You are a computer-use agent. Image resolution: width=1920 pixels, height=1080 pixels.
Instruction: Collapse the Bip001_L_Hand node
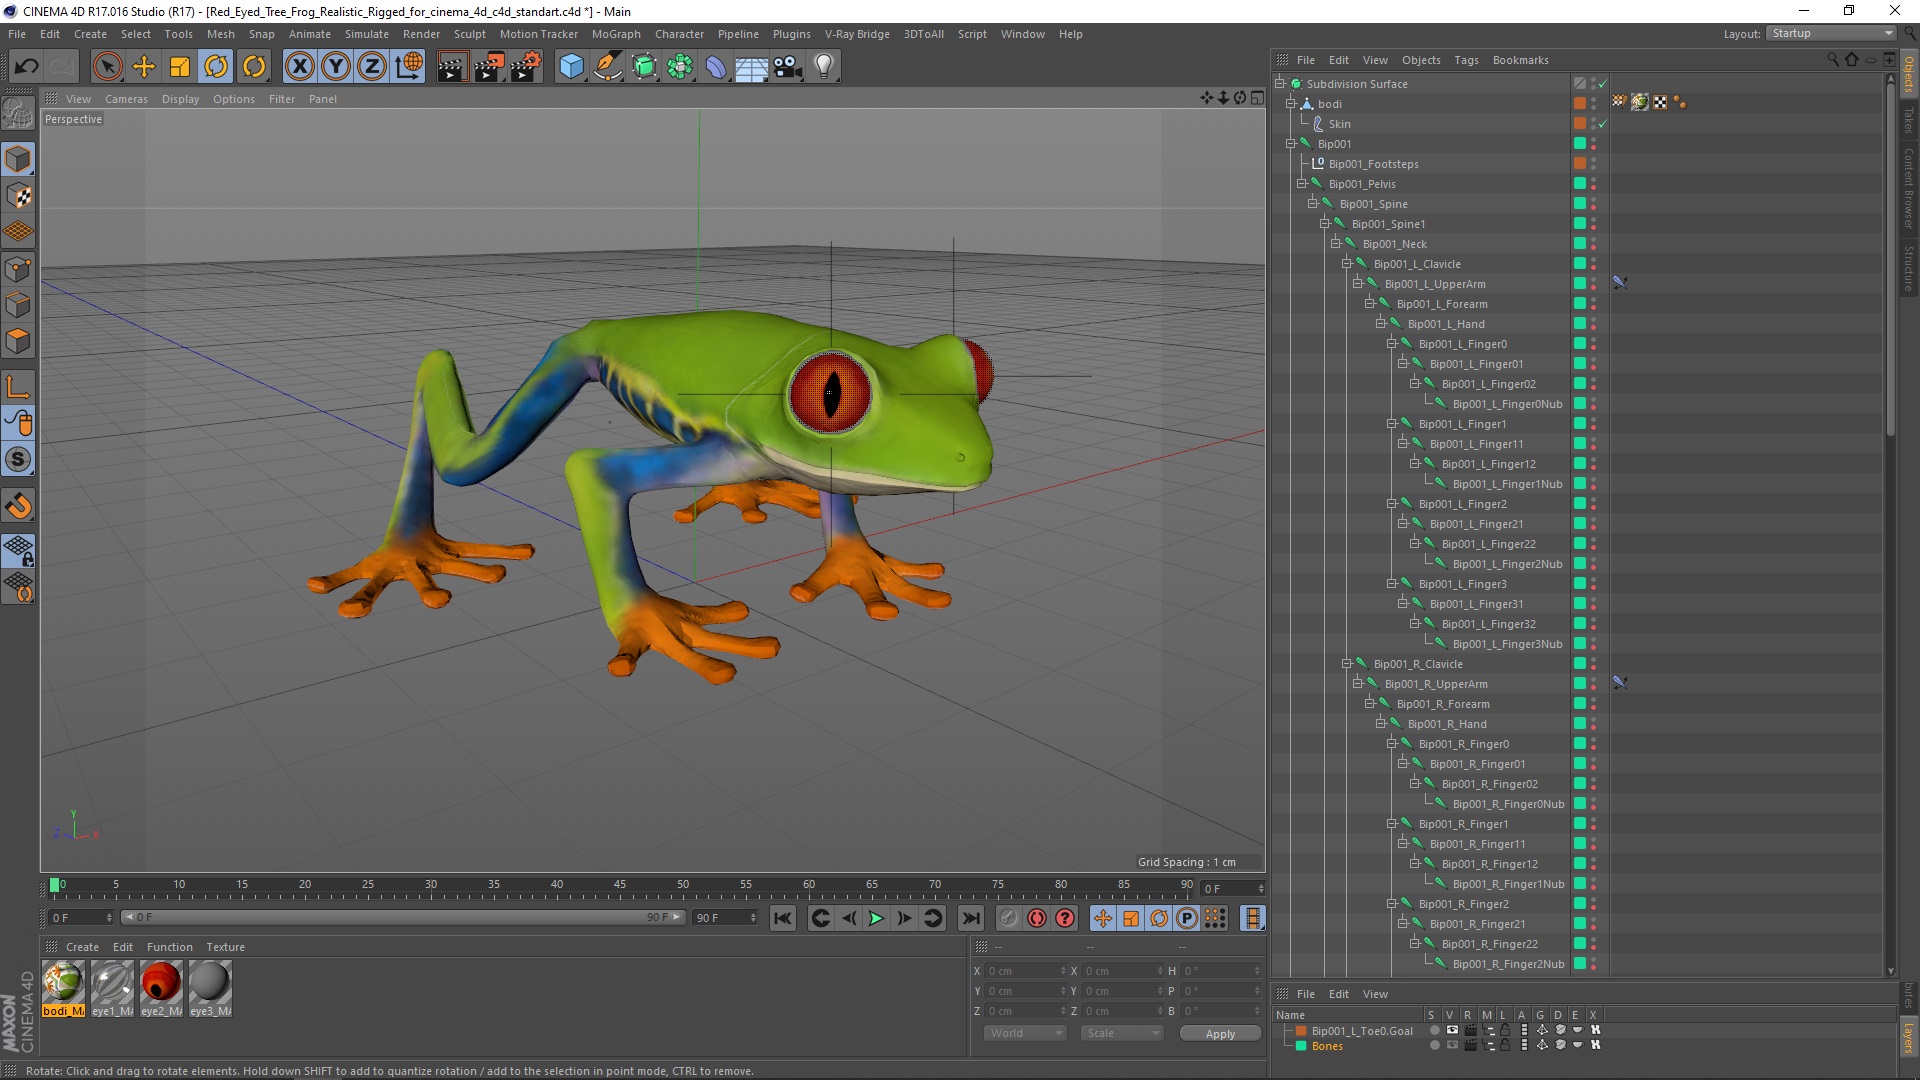point(1381,324)
